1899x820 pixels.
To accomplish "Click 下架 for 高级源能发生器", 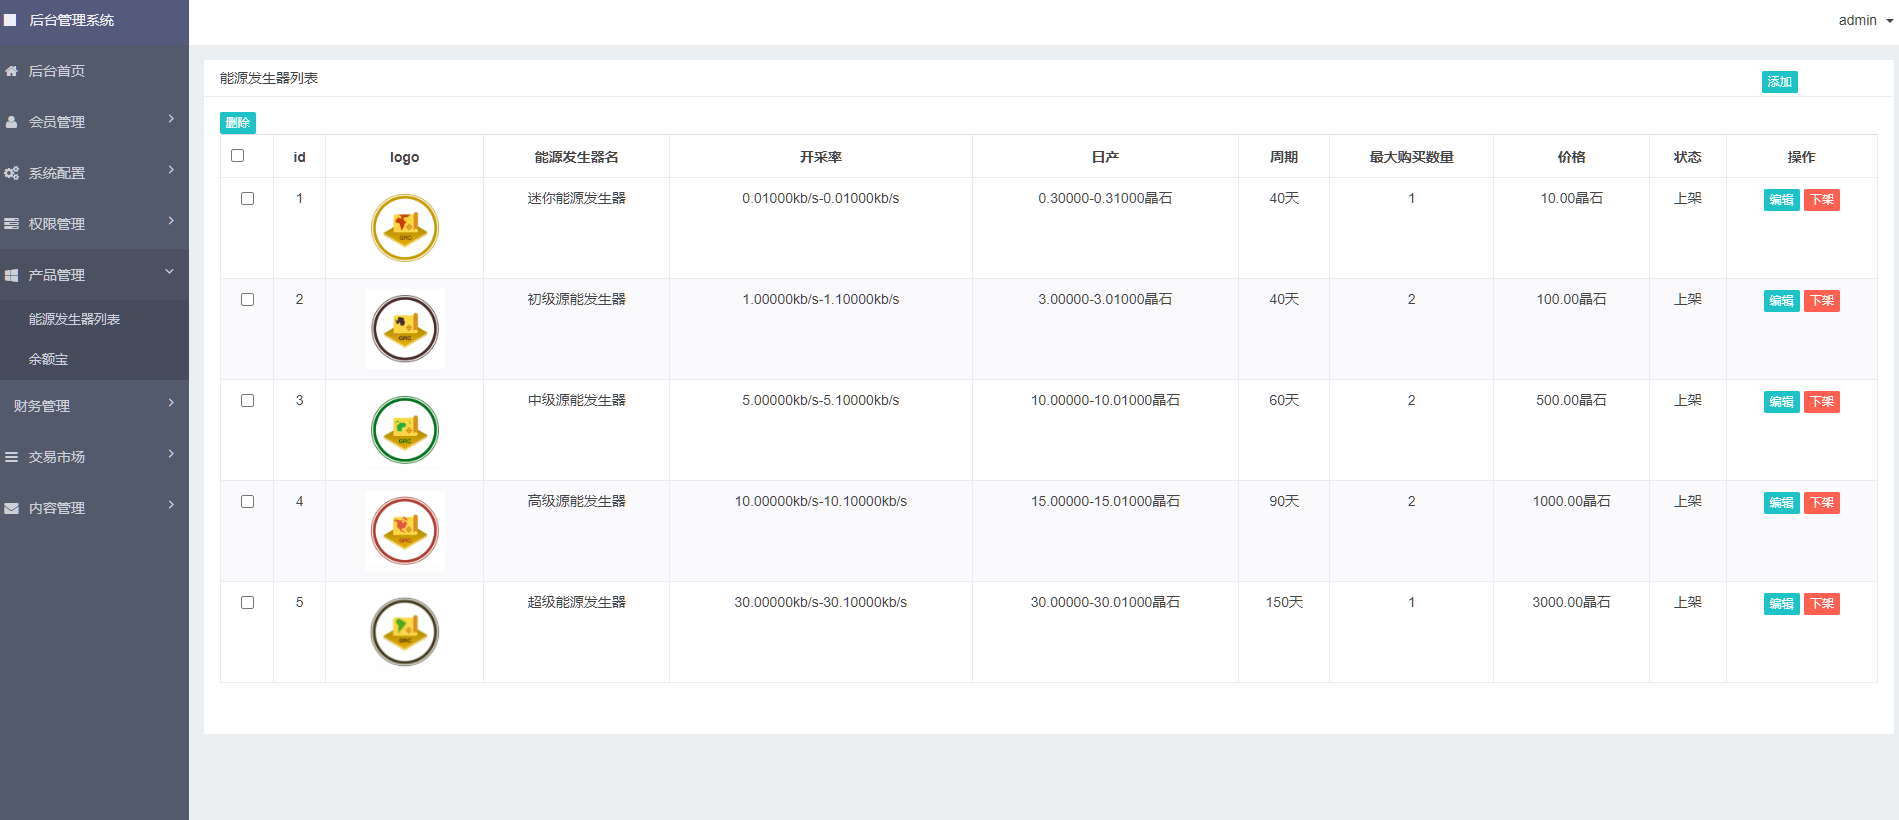I will pyautogui.click(x=1821, y=503).
